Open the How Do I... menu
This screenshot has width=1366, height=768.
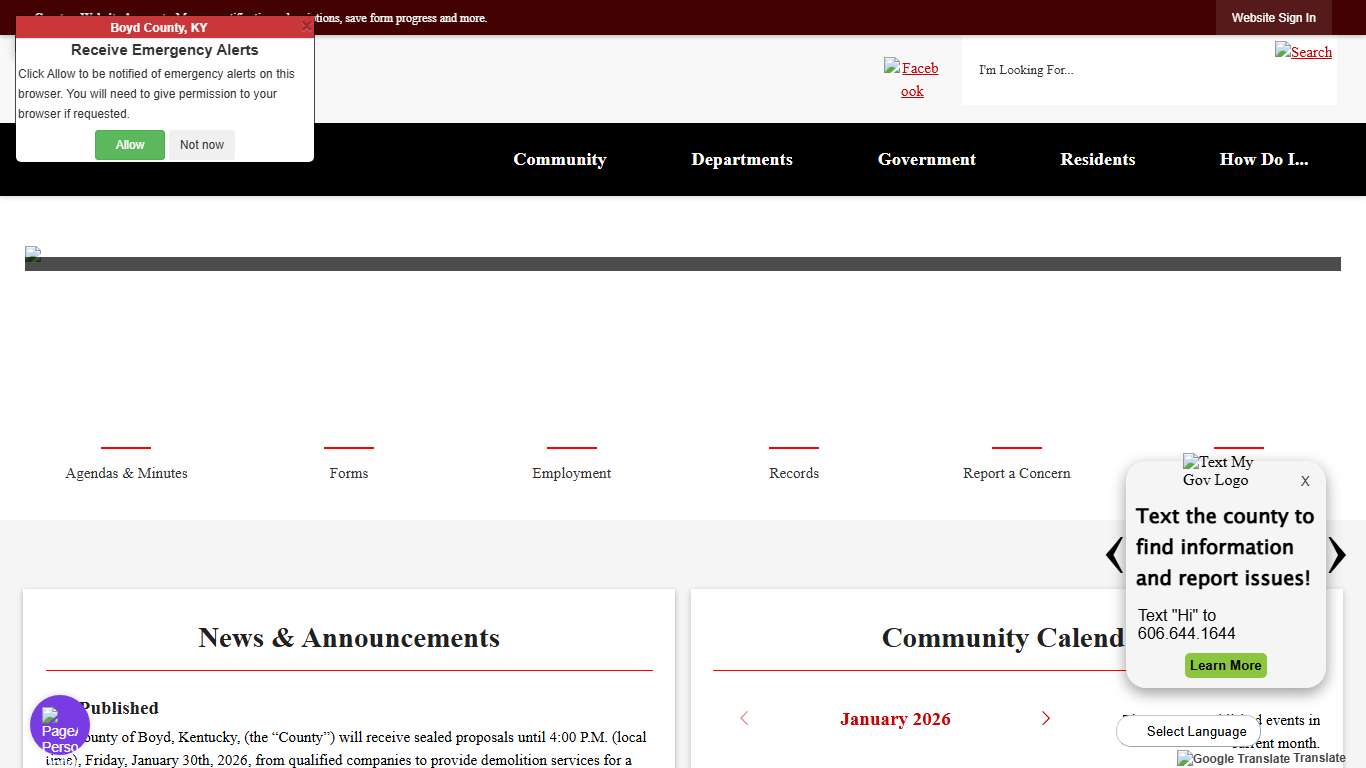pyautogui.click(x=1263, y=159)
